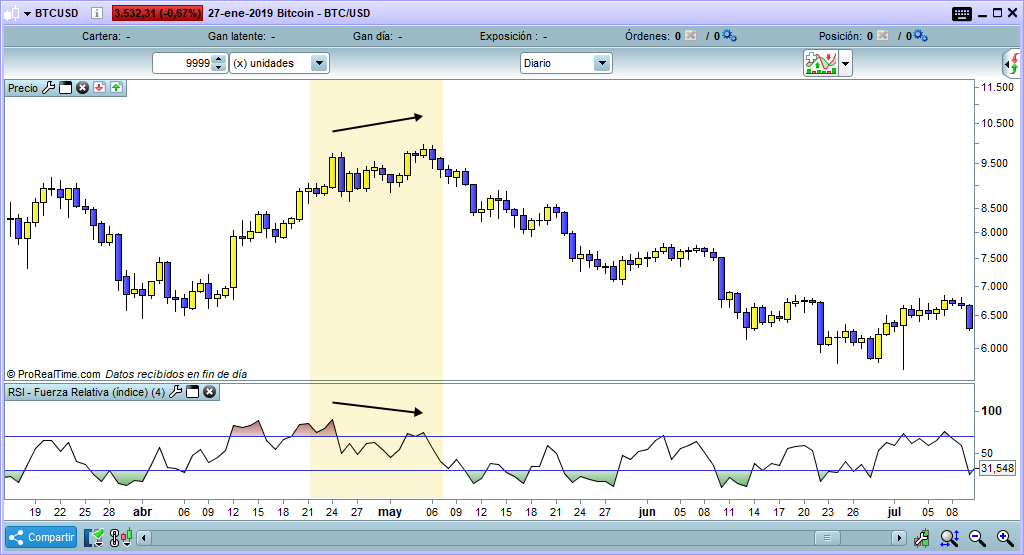Open the on-screen keyboard icon in title bar
The height and width of the screenshot is (555, 1024).
tap(962, 14)
